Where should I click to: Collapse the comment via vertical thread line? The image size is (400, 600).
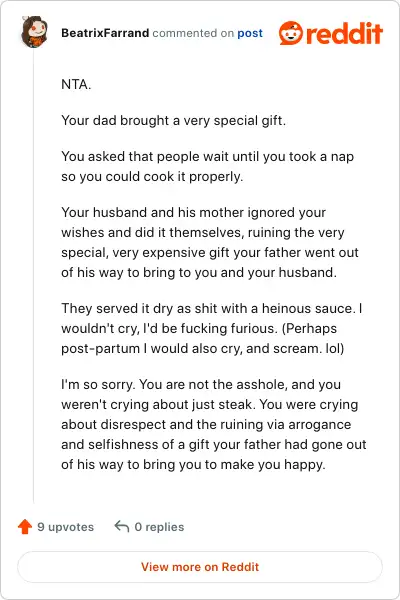(34, 276)
